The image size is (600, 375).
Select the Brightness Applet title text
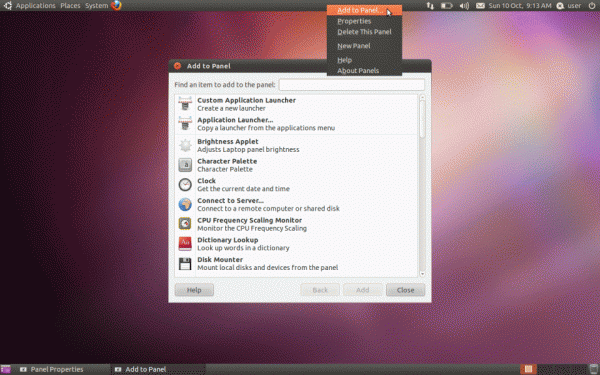(x=228, y=142)
